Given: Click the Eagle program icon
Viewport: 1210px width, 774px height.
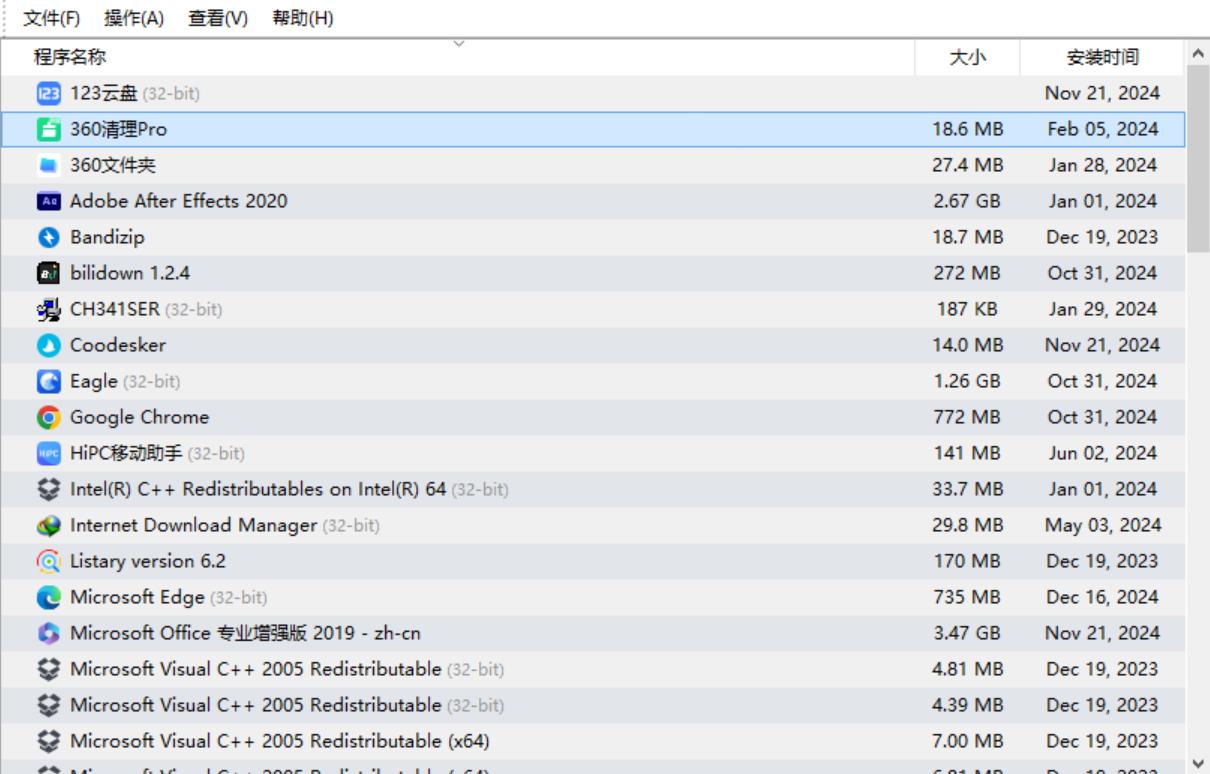Looking at the screenshot, I should (x=48, y=381).
